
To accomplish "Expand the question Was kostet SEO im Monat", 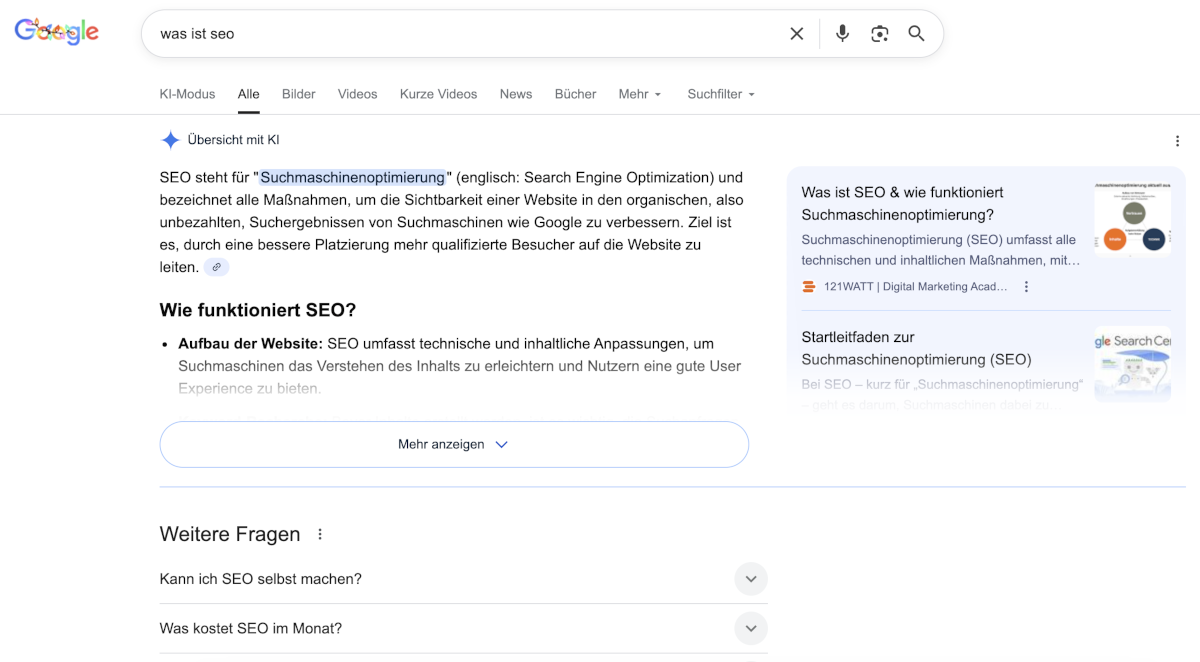I will pyautogui.click(x=751, y=628).
